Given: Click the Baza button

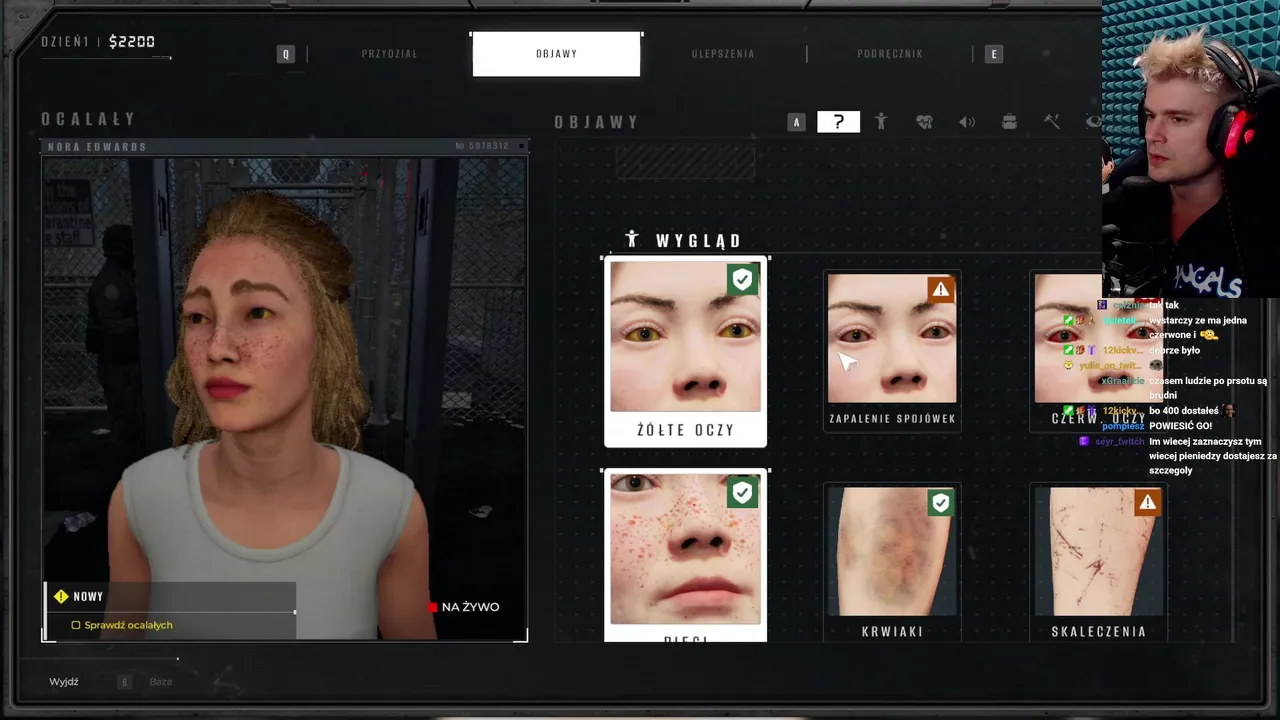Looking at the screenshot, I should pyautogui.click(x=160, y=682).
